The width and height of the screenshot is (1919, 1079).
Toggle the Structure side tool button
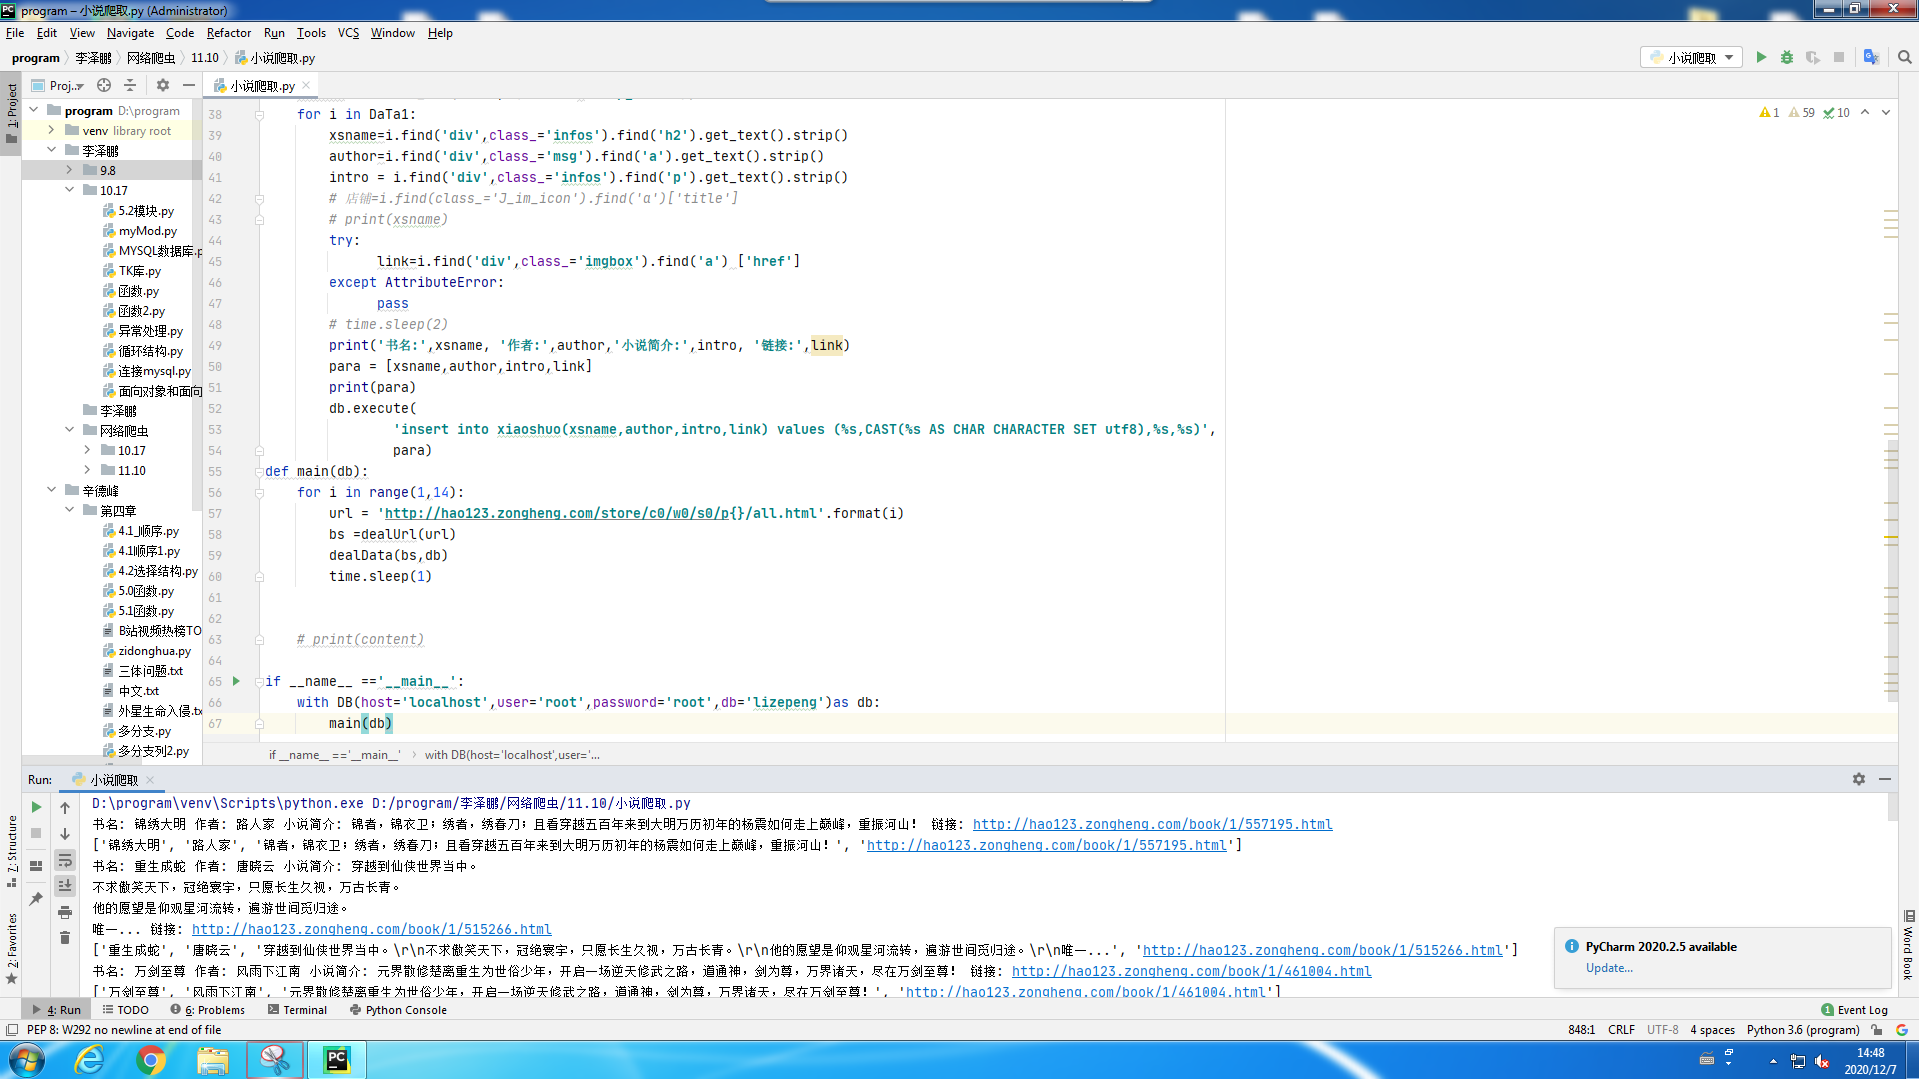(x=11, y=850)
